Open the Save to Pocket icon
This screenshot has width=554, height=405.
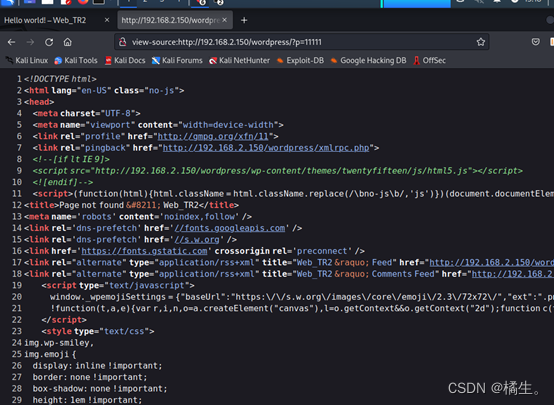[536, 42]
